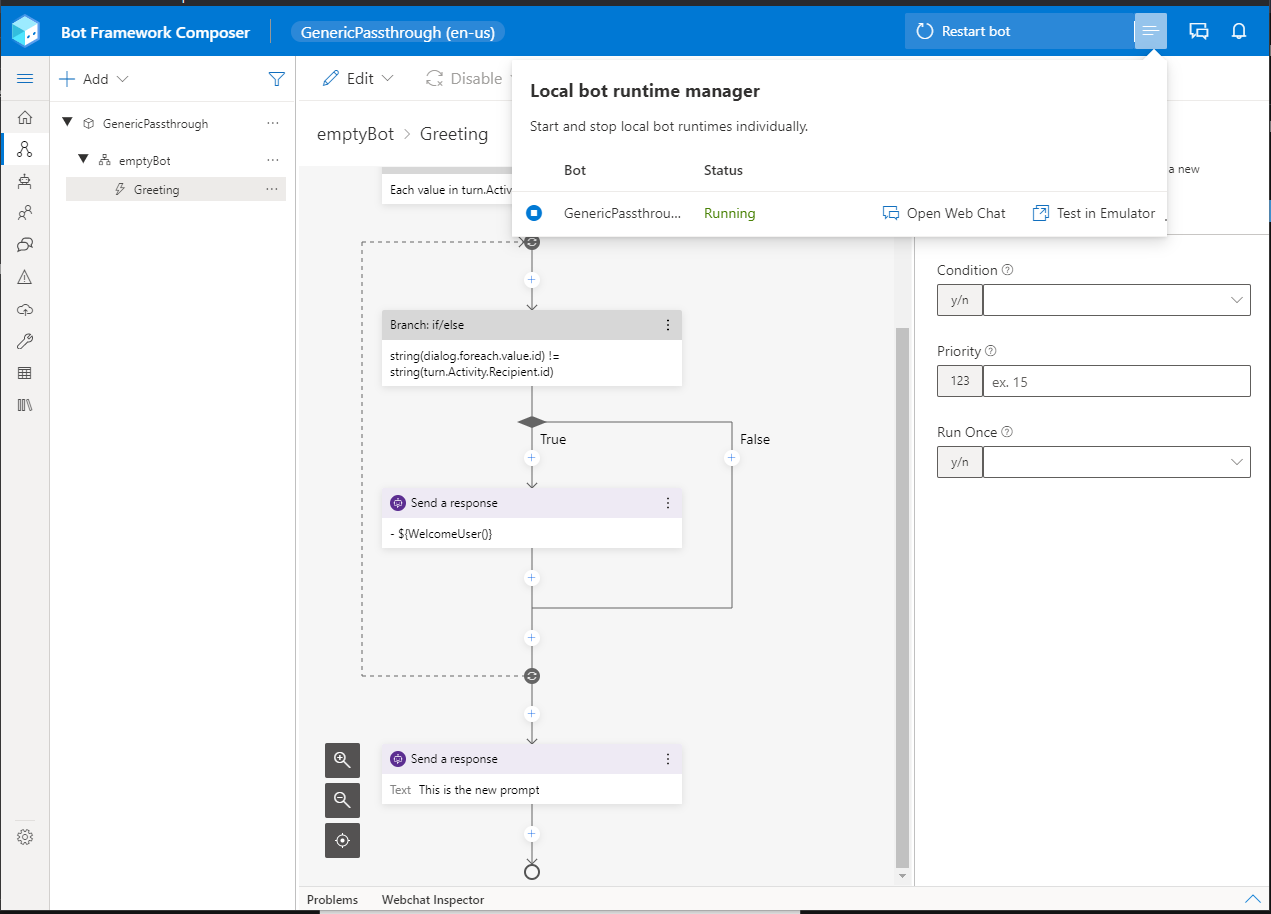Screen dimensions: 1271x914
Task: Show Condition field help tooltip icon
Action: tap(1007, 270)
